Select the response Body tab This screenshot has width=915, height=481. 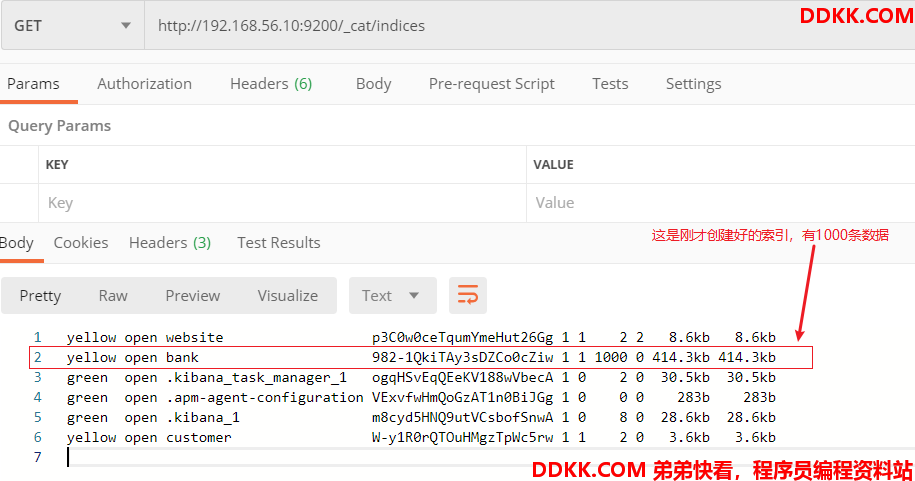coord(17,243)
